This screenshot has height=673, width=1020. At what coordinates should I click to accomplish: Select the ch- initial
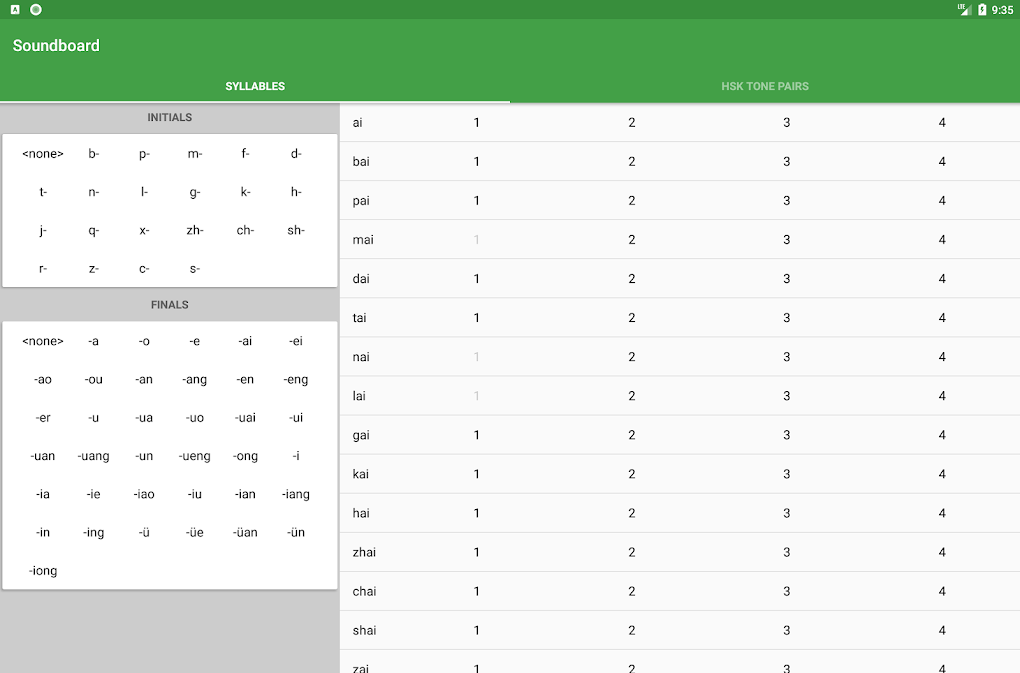coord(245,230)
